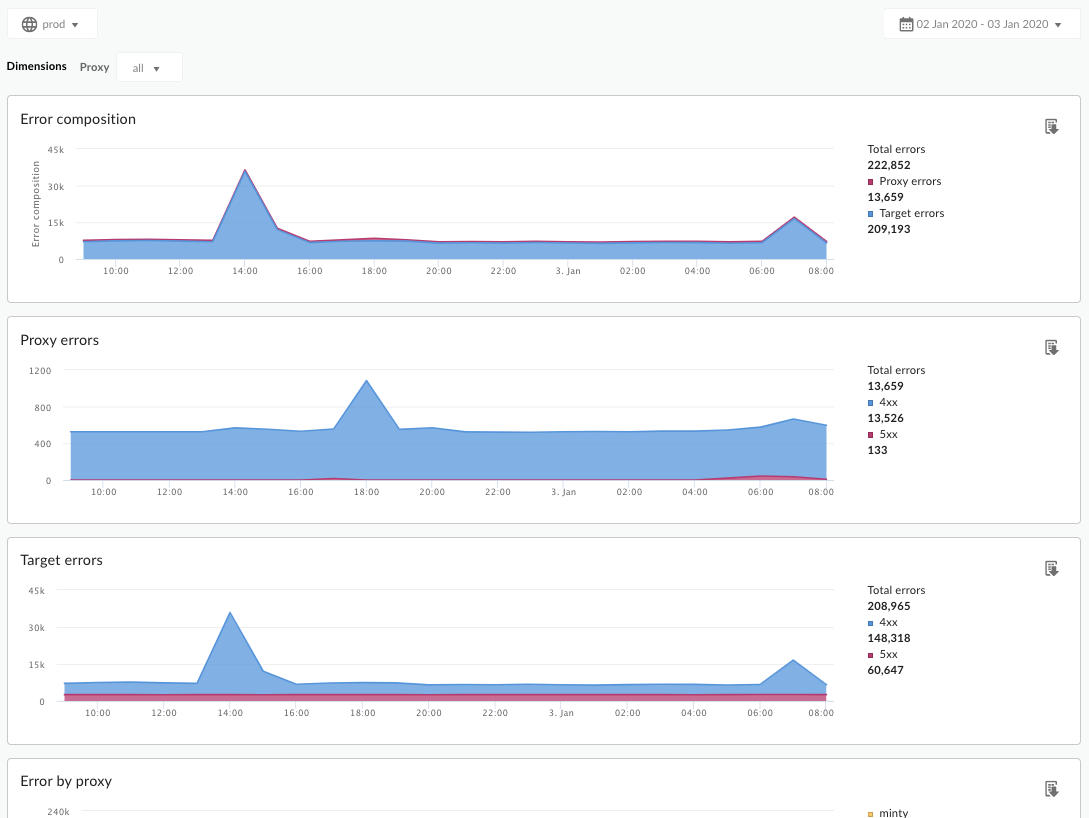Screen dimensions: 1089x818
Task: Download the Error by proxy chart data
Action: click(x=1051, y=789)
